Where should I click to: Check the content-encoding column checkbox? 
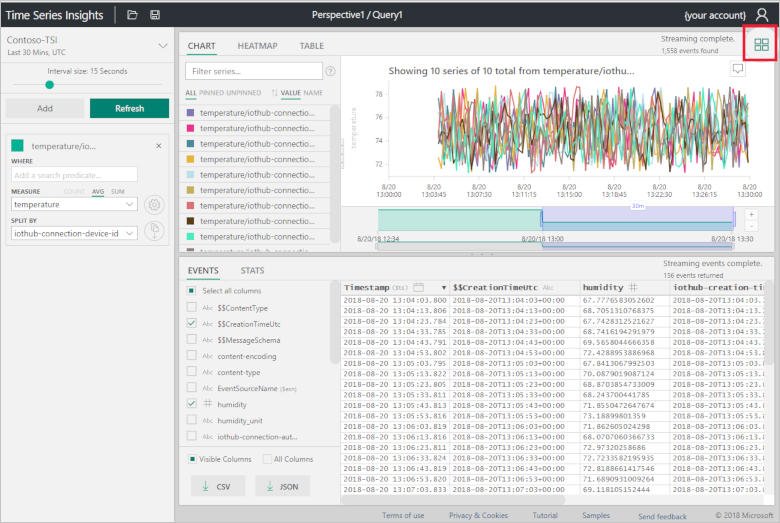click(192, 355)
